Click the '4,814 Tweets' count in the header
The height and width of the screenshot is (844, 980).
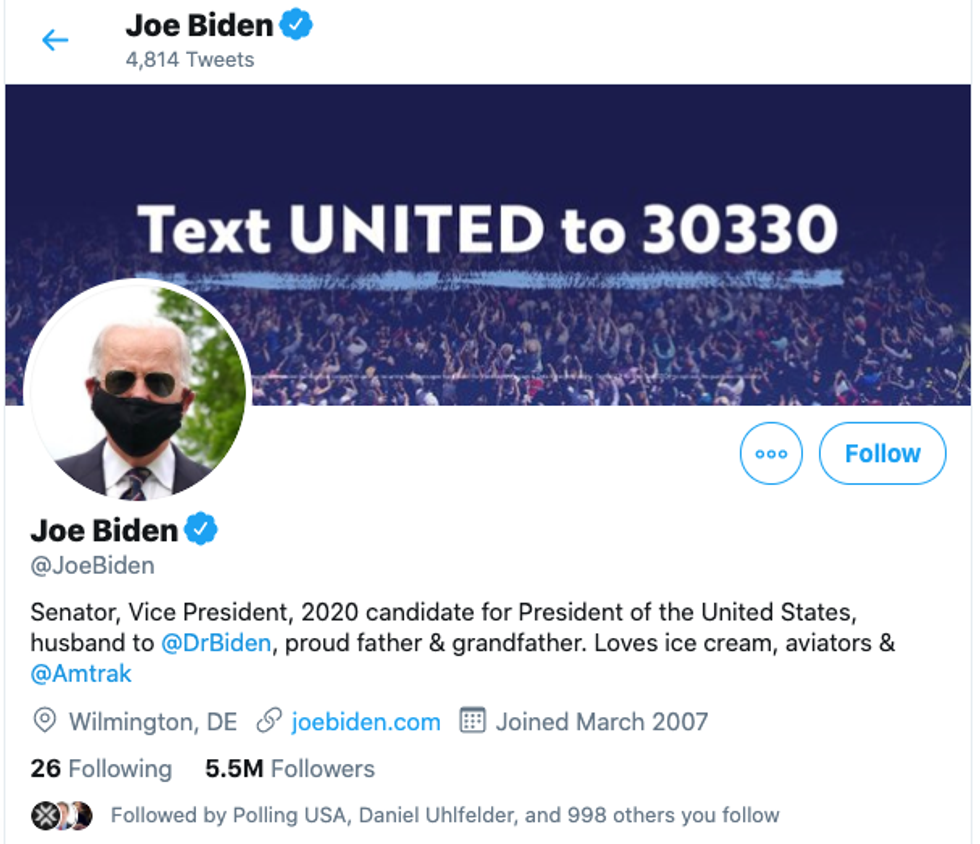[190, 60]
